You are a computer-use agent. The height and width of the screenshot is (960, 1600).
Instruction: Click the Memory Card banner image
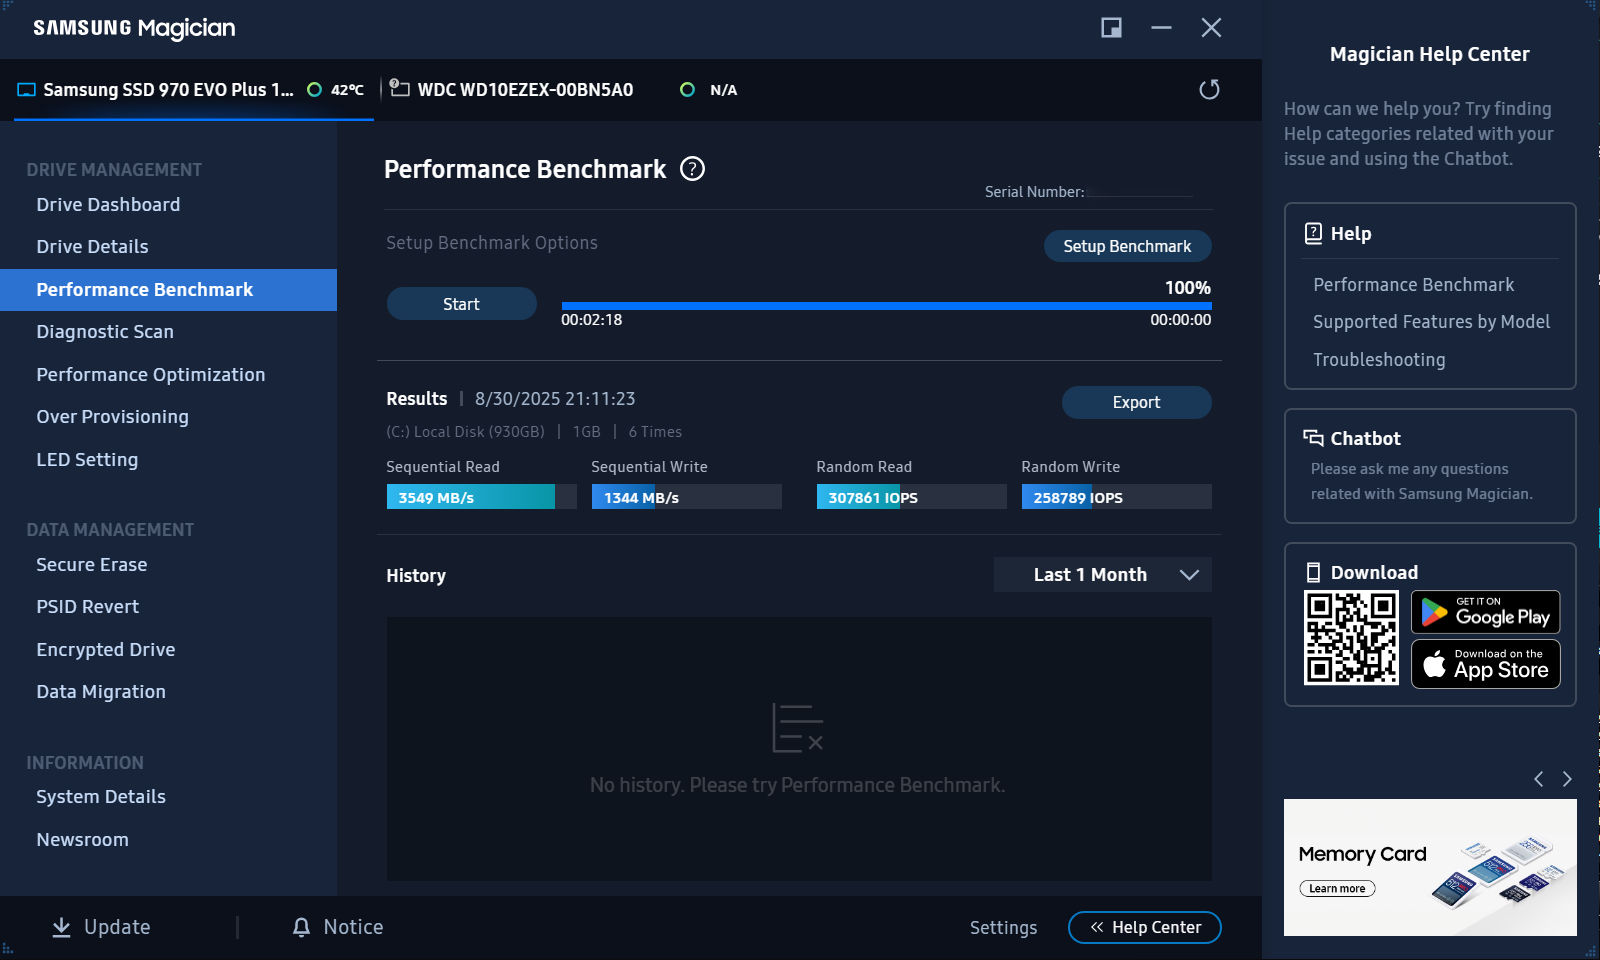pyautogui.click(x=1430, y=867)
